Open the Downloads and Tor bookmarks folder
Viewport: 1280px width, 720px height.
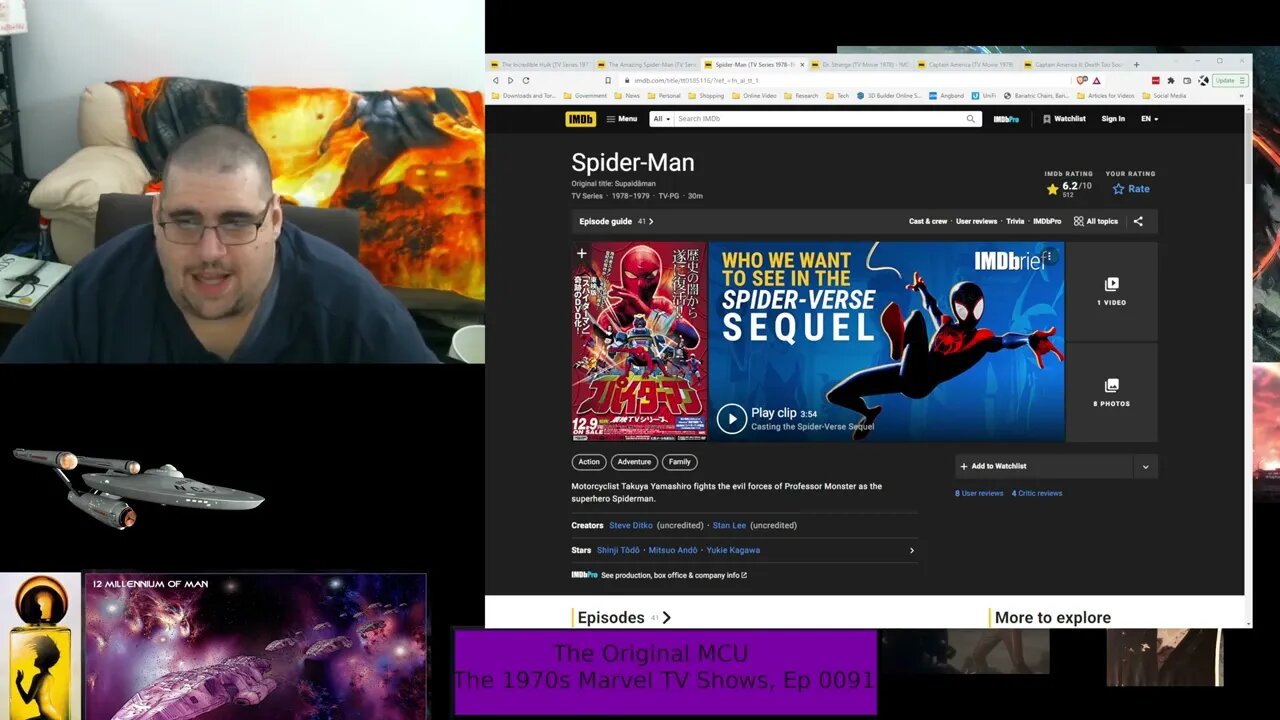coord(524,96)
